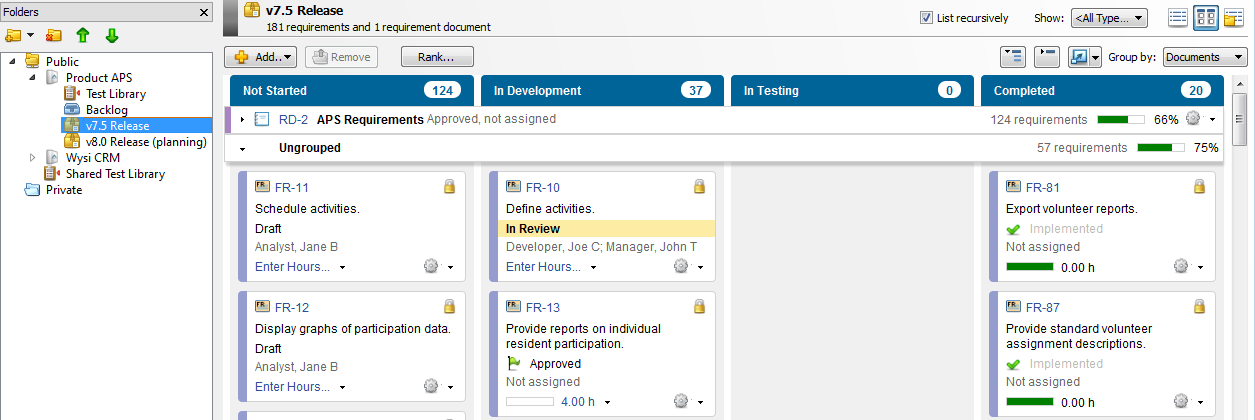Move folder up with green arrow
The image size is (1255, 420).
[x=83, y=36]
